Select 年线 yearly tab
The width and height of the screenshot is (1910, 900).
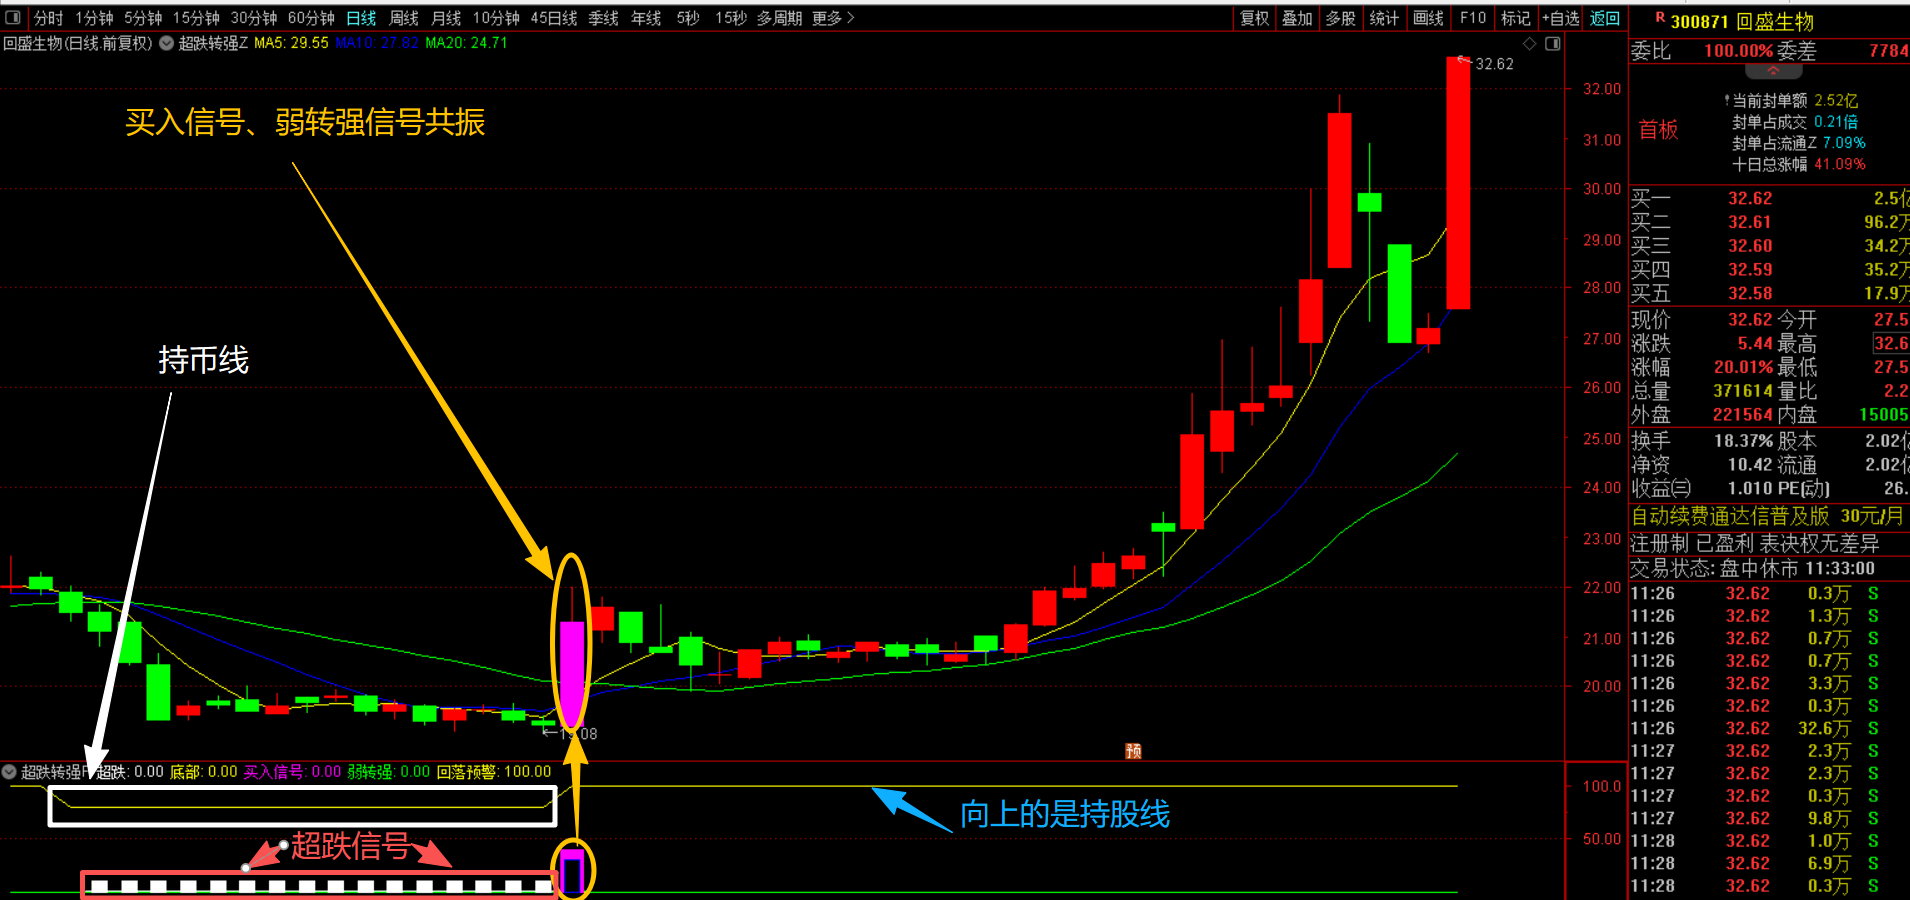[646, 18]
